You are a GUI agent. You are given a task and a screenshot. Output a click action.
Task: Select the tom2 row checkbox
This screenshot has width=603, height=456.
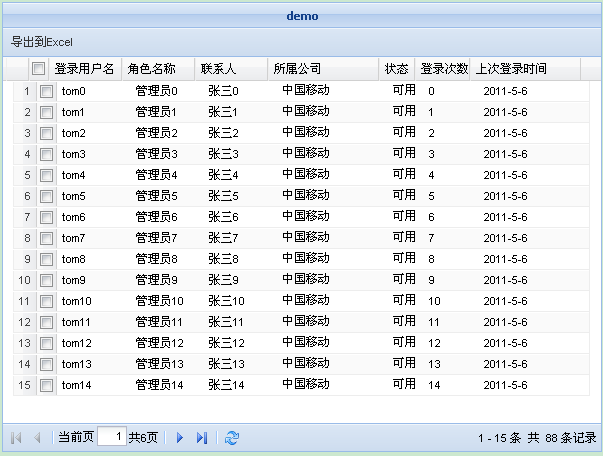point(47,133)
